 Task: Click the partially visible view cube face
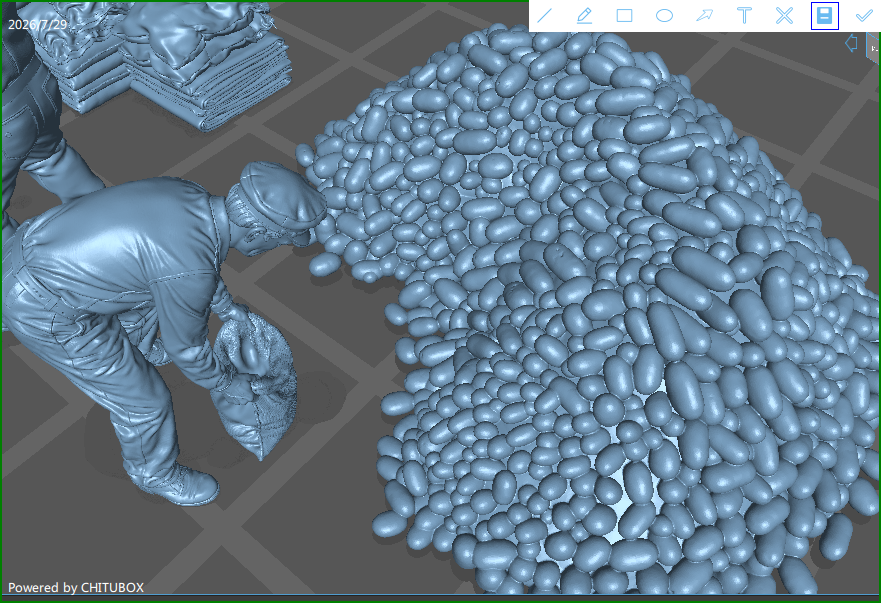tap(874, 45)
